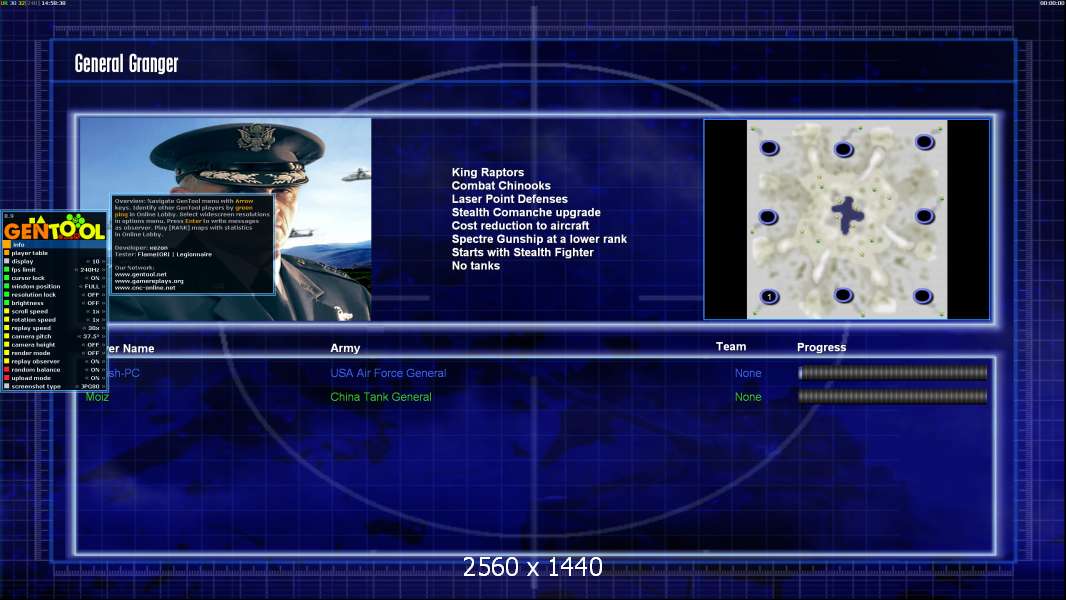This screenshot has width=1066, height=600.
Task: Click the grey square beside screenshot type
Action: click(x=7, y=386)
